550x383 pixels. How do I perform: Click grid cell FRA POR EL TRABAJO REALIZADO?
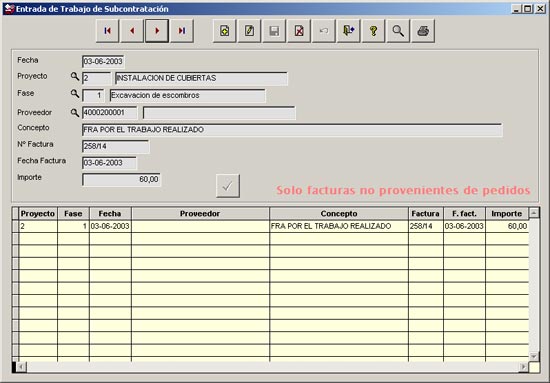(x=339, y=226)
